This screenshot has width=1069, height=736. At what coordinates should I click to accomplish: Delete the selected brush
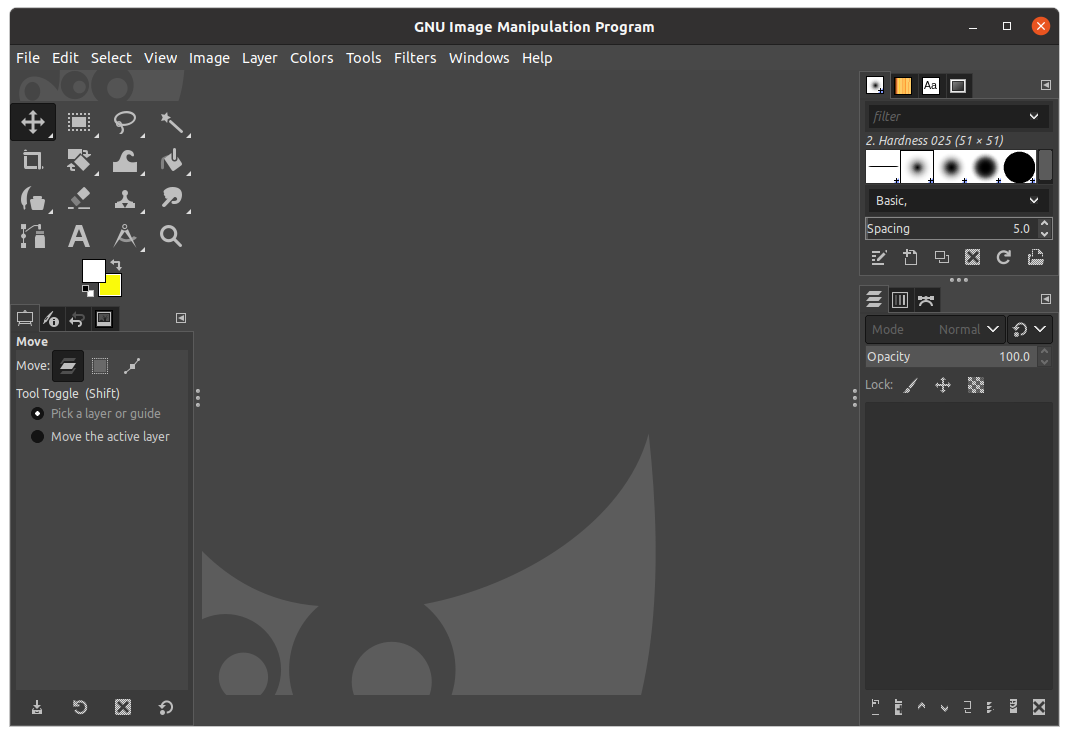tap(972, 258)
